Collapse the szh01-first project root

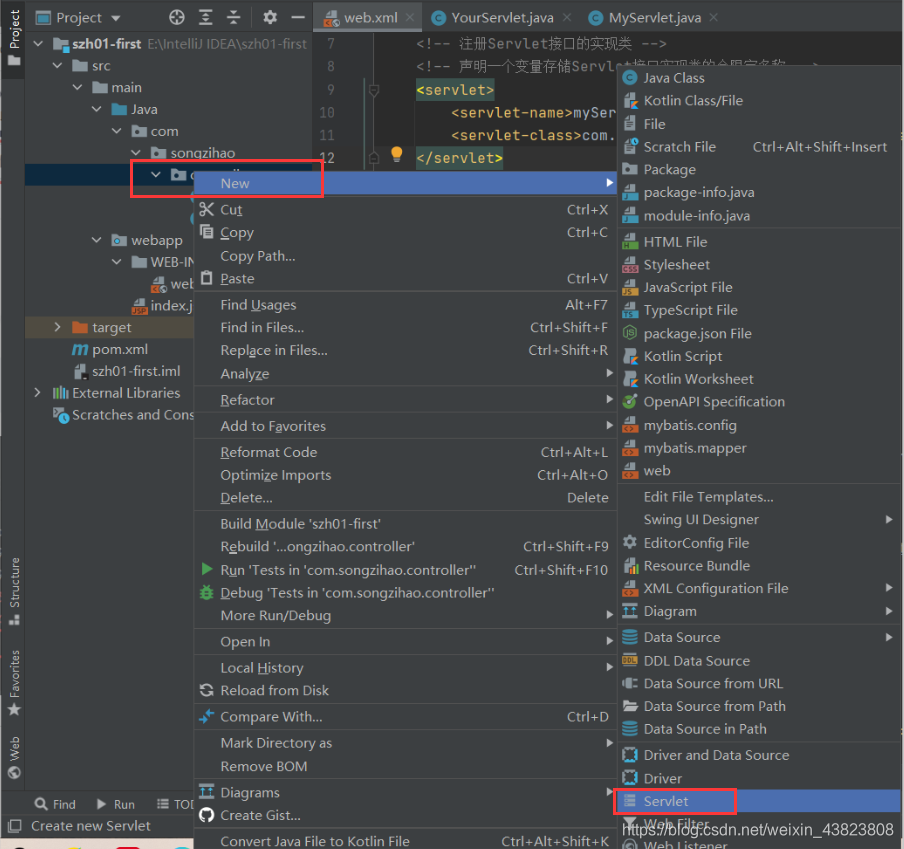(39, 44)
